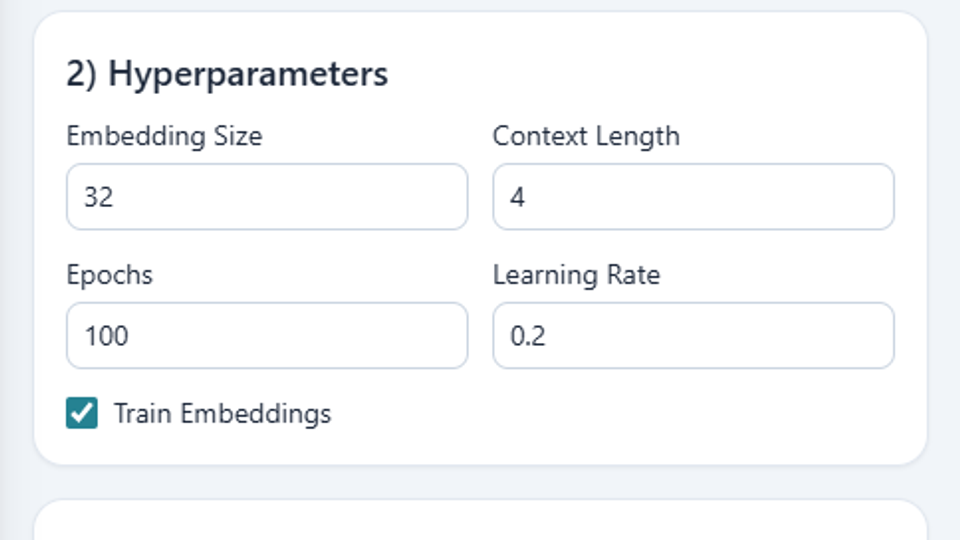
Task: Focus the Embedding Size input field
Action: 267,197
